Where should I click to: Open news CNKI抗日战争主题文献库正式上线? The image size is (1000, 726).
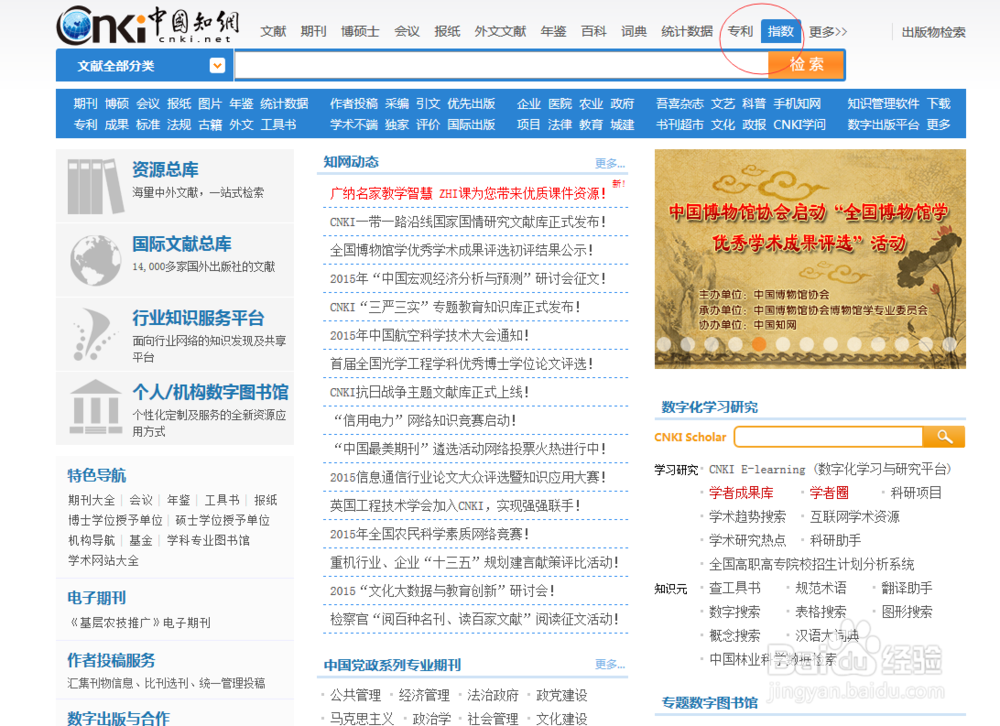tap(429, 392)
